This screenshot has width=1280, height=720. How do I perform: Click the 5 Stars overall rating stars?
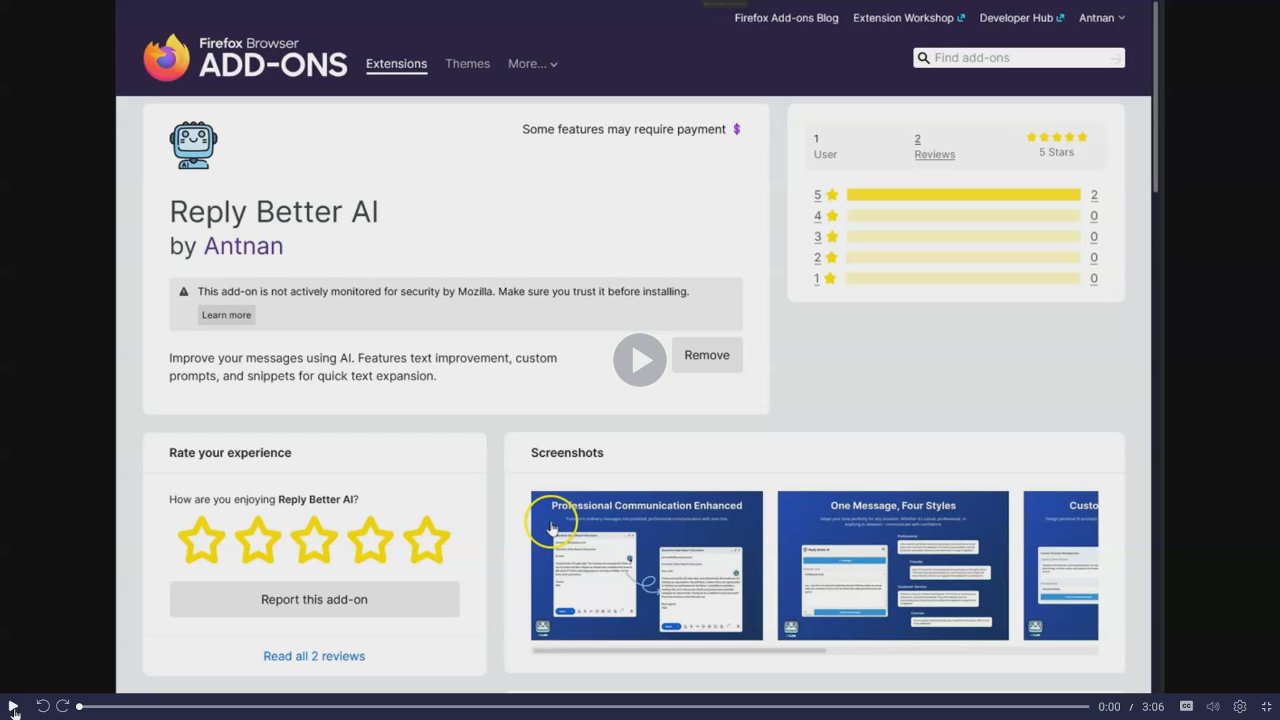(1056, 137)
